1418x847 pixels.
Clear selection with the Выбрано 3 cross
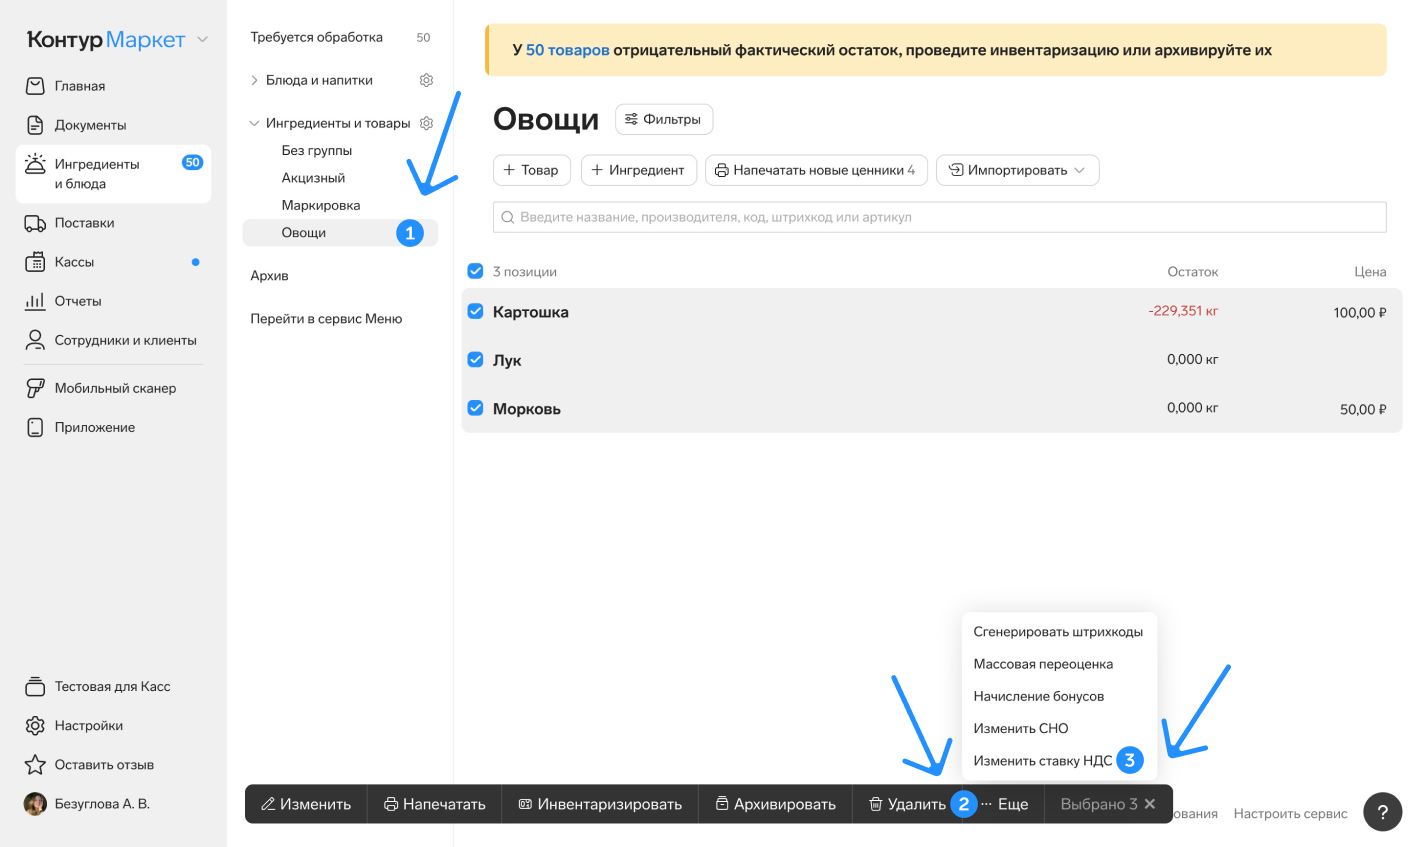point(1150,804)
